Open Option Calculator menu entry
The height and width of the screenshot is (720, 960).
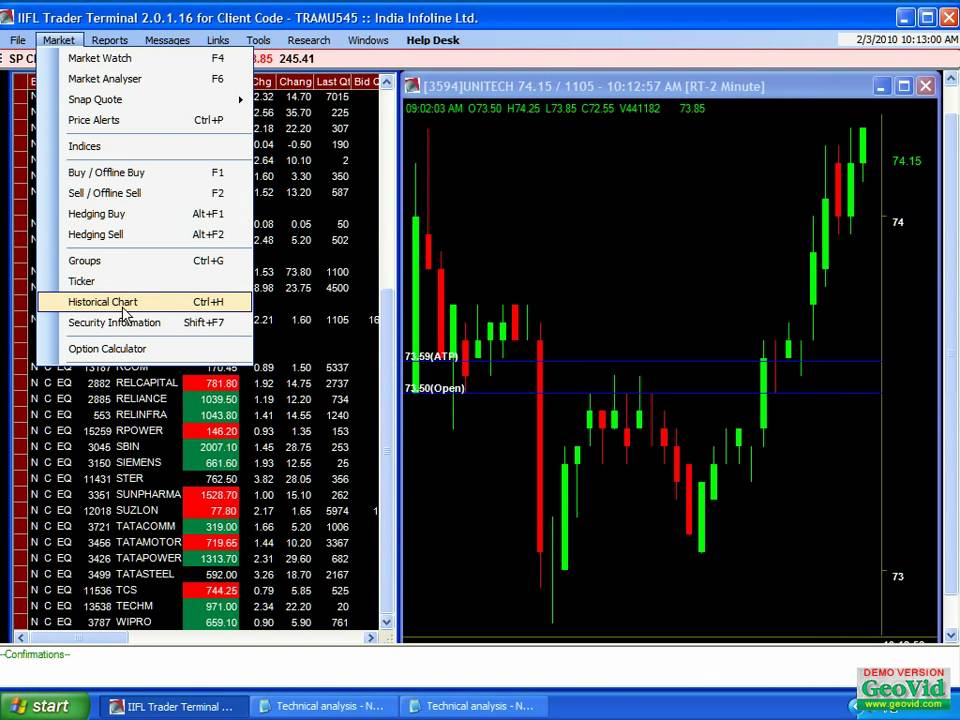click(x=145, y=349)
